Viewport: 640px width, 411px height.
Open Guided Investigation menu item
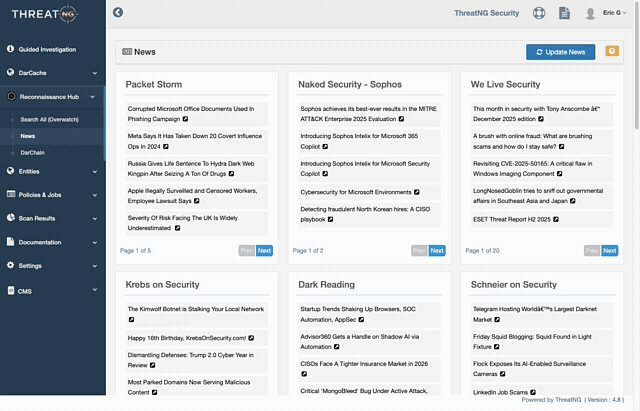pos(47,49)
